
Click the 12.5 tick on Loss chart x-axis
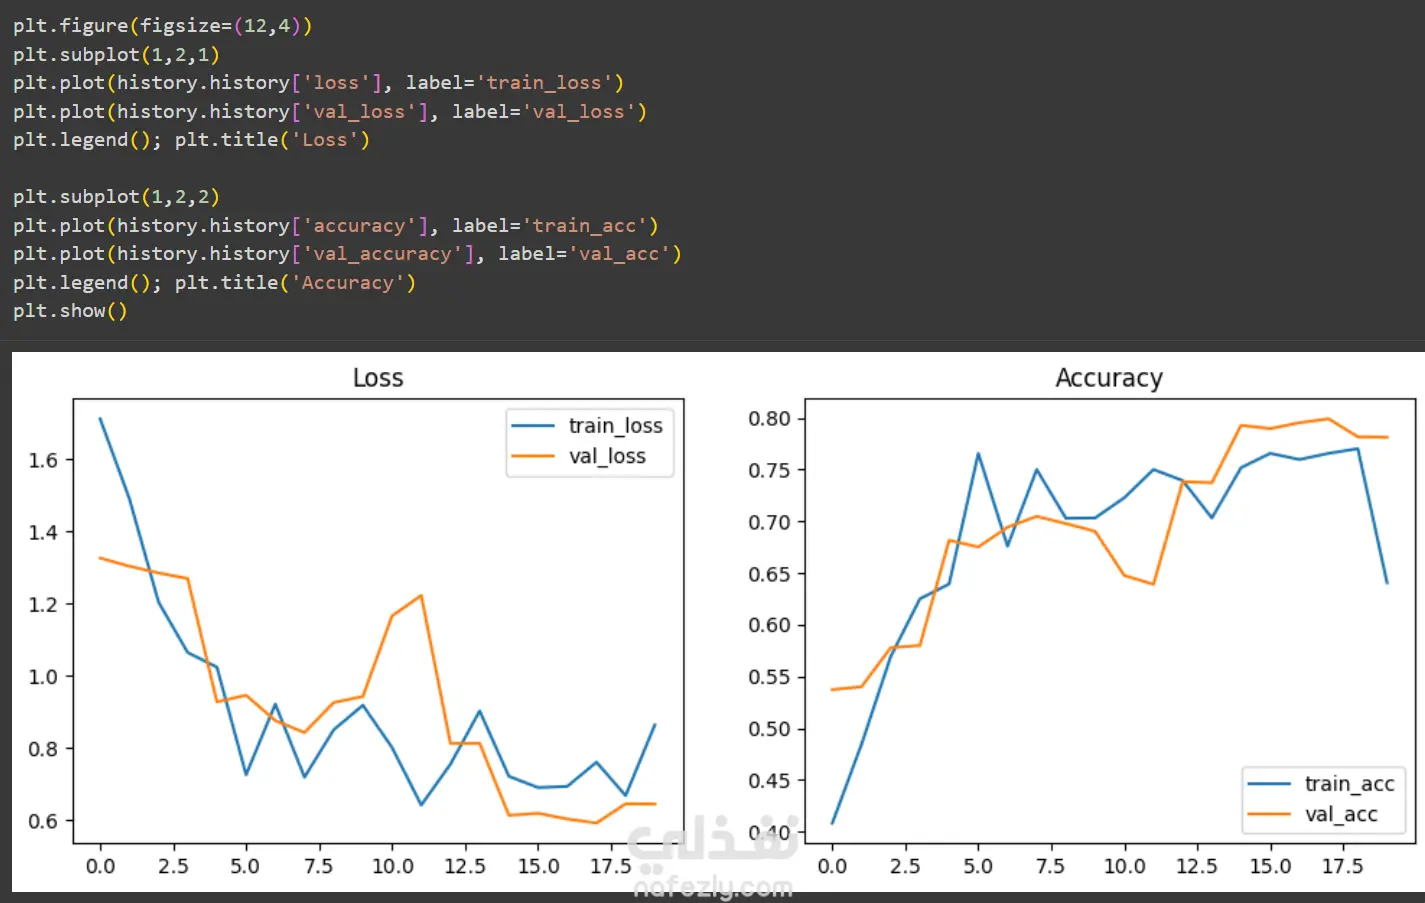pos(465,866)
